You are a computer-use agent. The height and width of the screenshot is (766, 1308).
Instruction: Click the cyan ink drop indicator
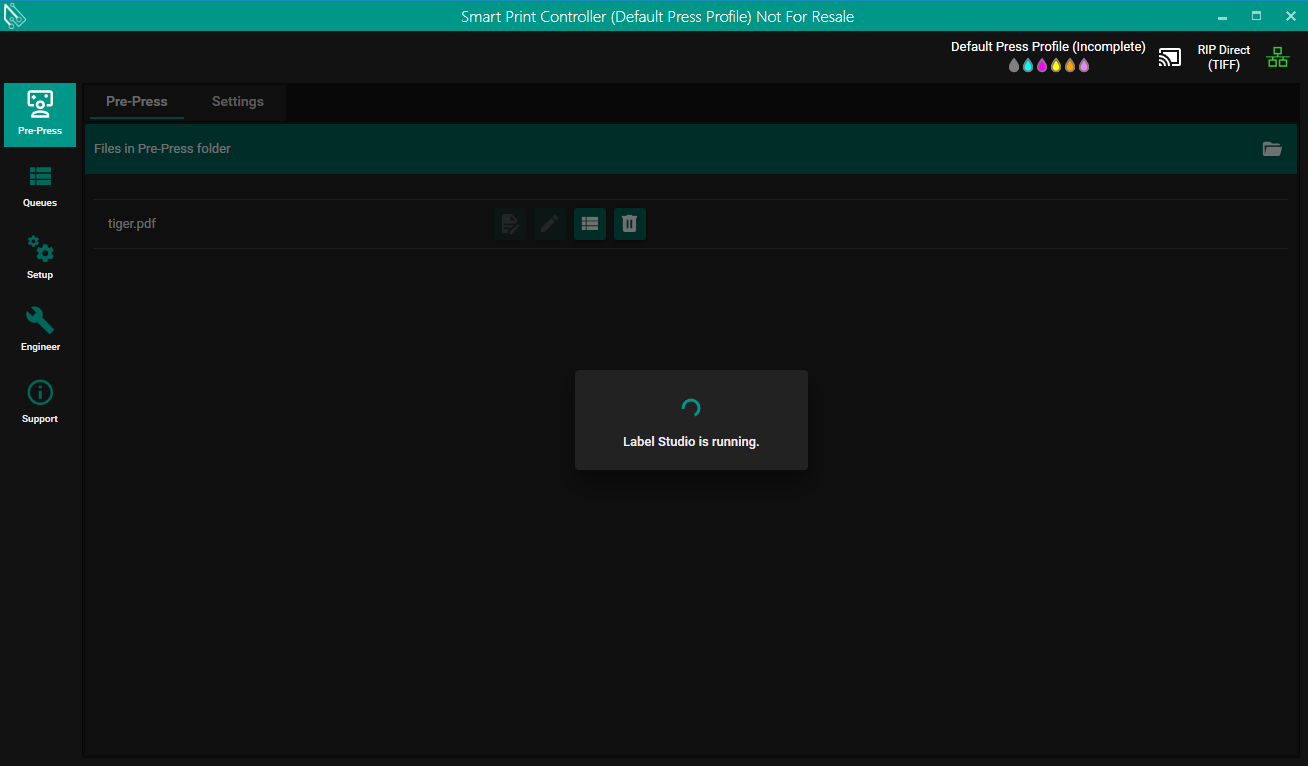(1028, 66)
